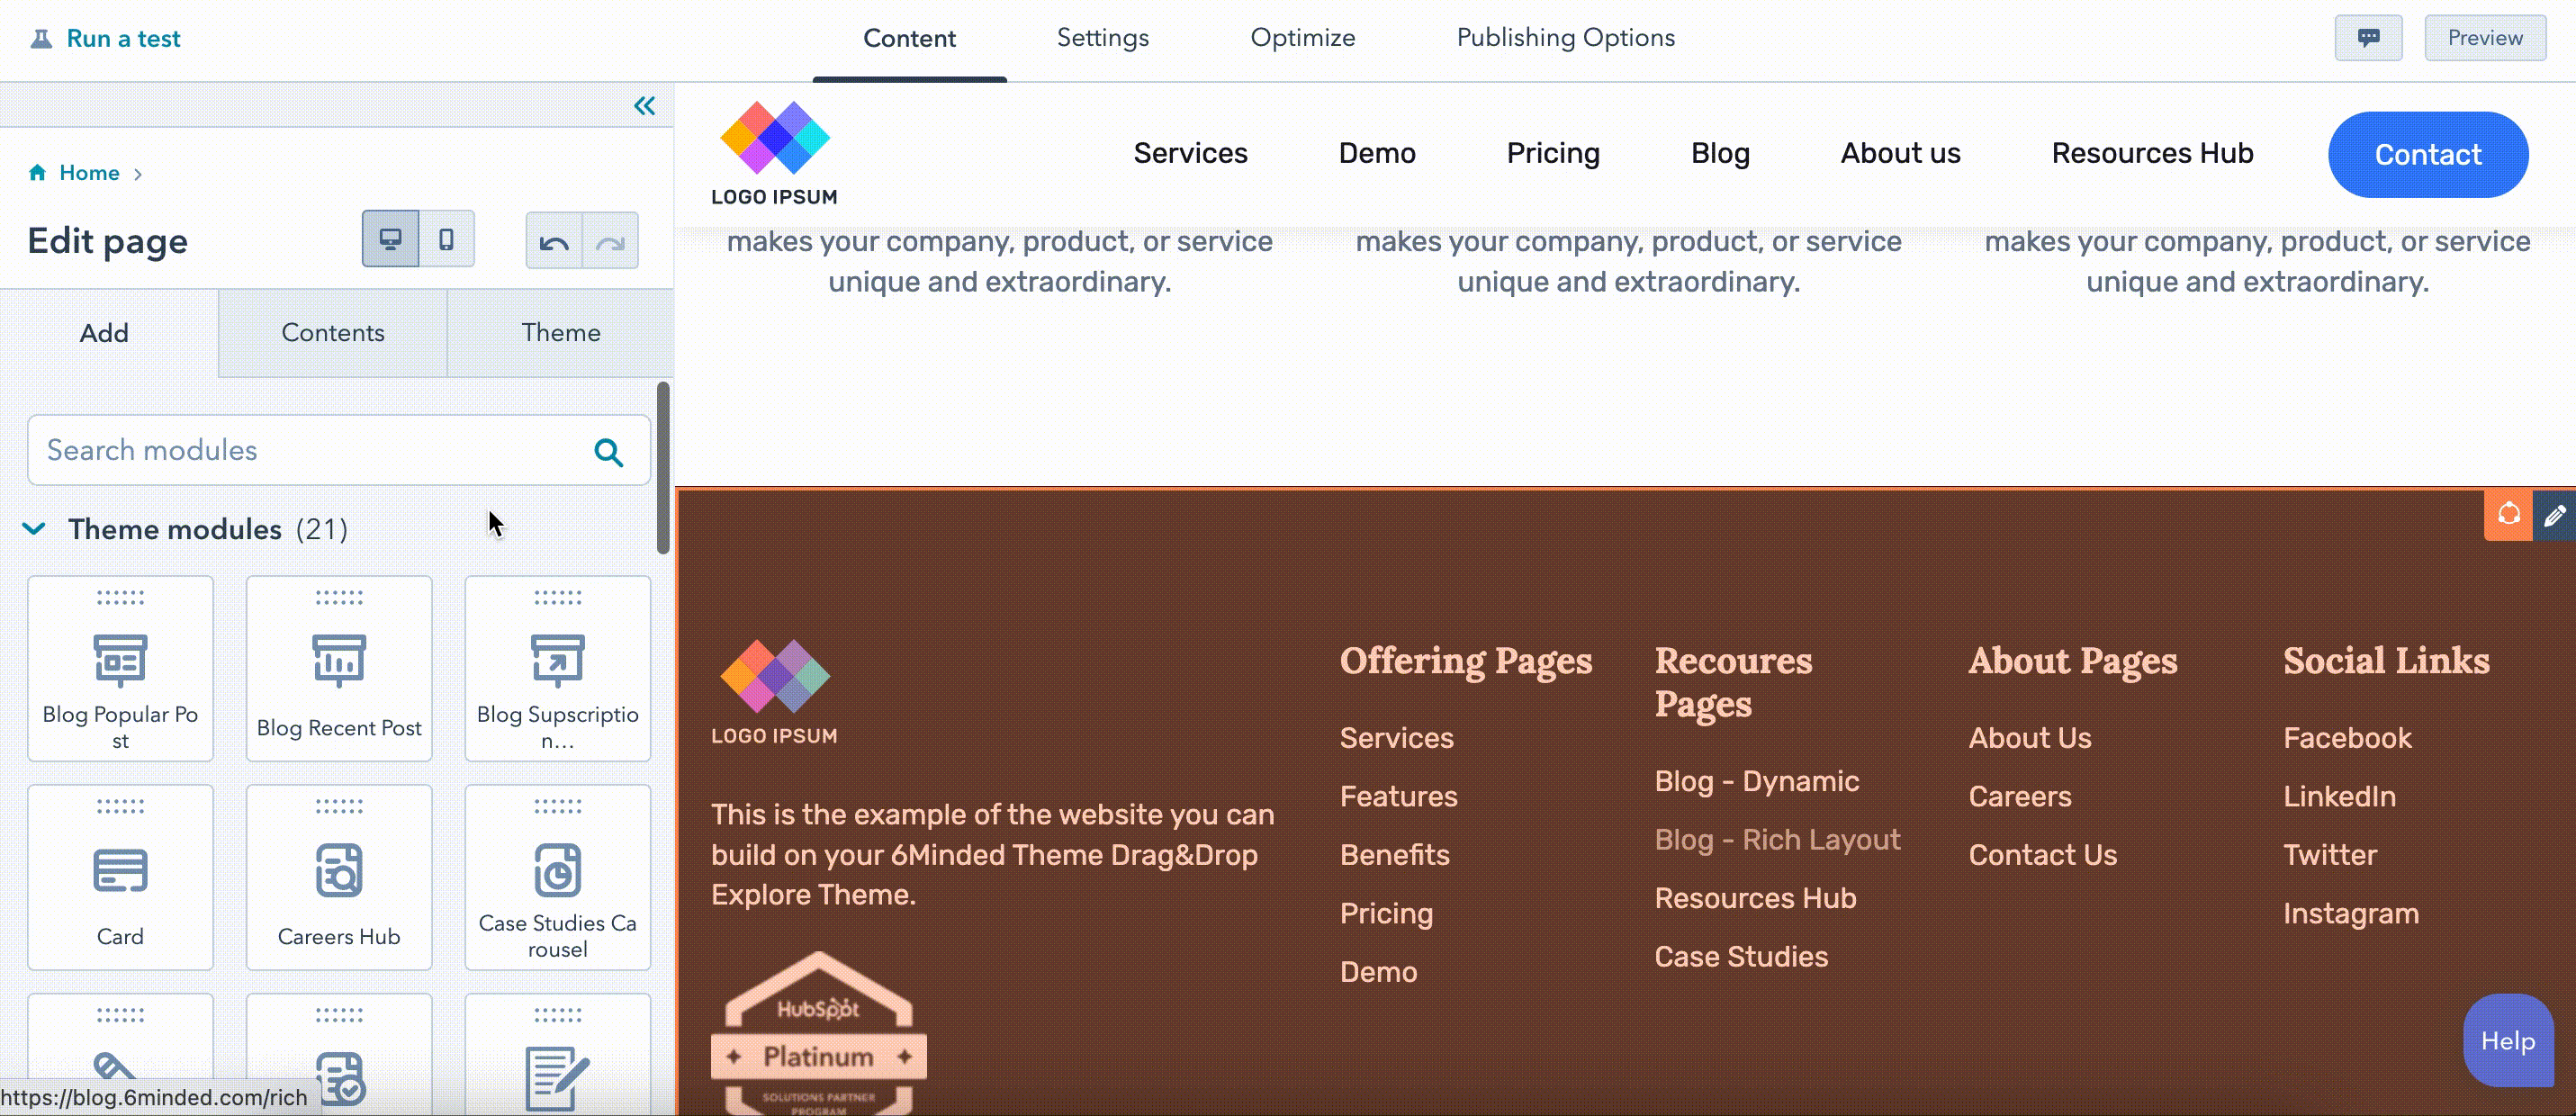The height and width of the screenshot is (1116, 2576).
Task: Select the Blog Popular Post module
Action: point(120,669)
